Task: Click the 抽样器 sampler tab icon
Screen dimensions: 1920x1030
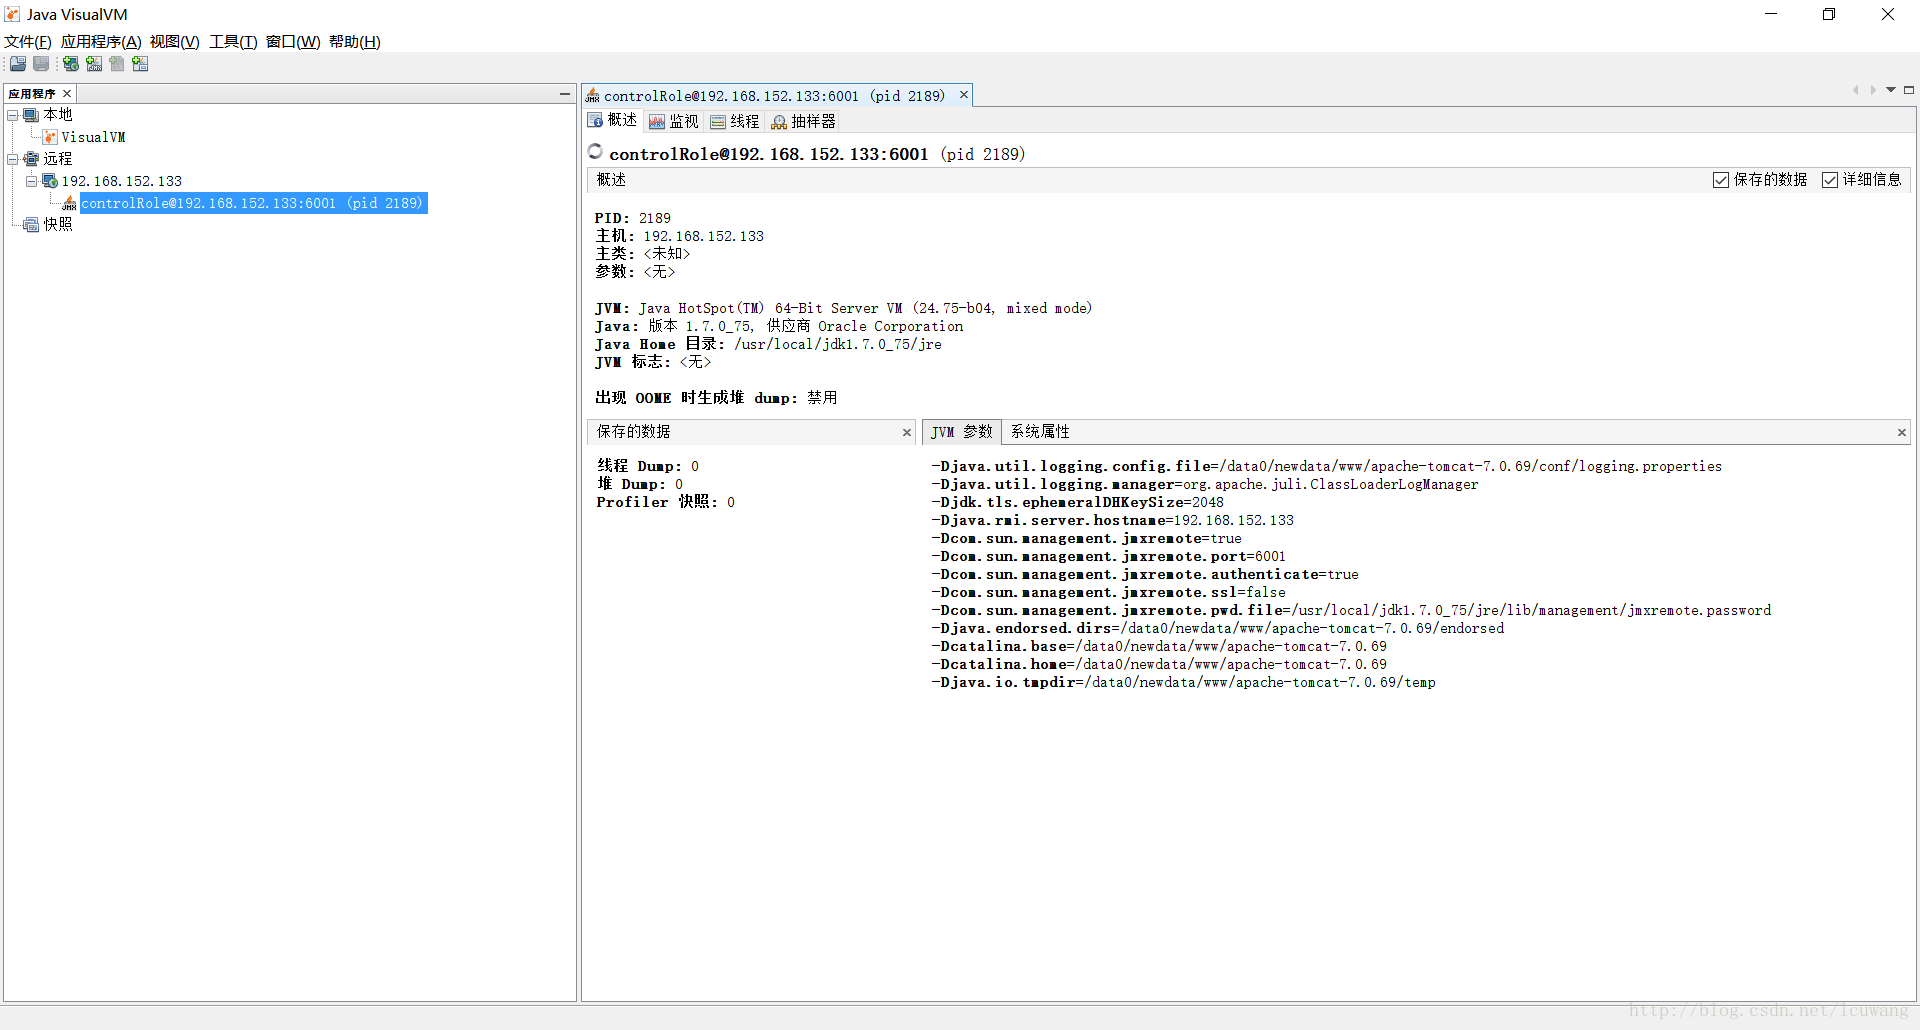Action: (779, 122)
